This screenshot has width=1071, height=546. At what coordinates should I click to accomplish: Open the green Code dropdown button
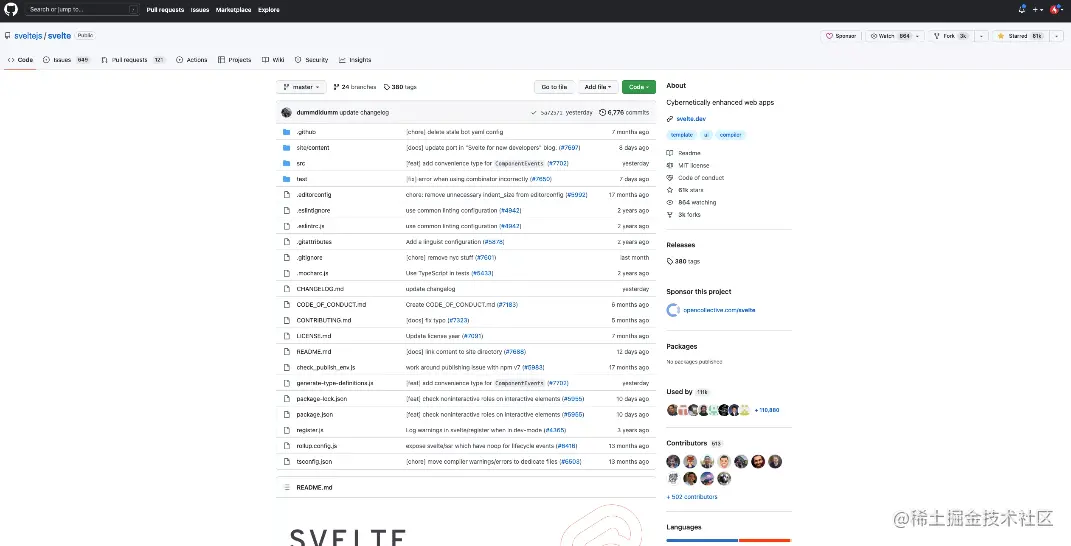coord(639,87)
